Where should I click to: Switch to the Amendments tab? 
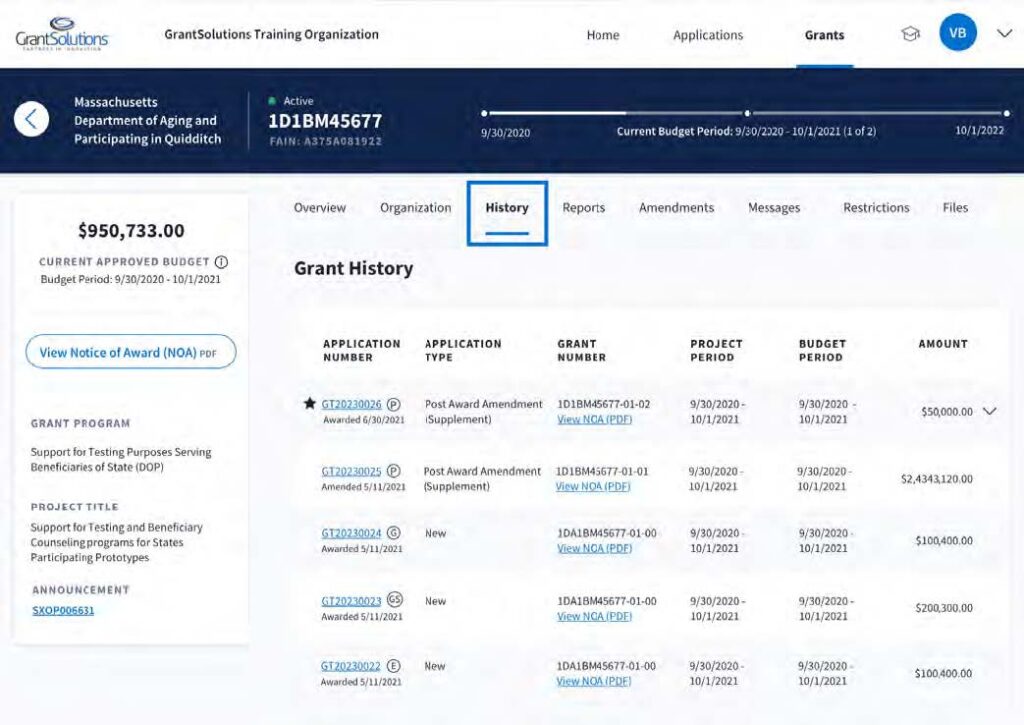[676, 208]
